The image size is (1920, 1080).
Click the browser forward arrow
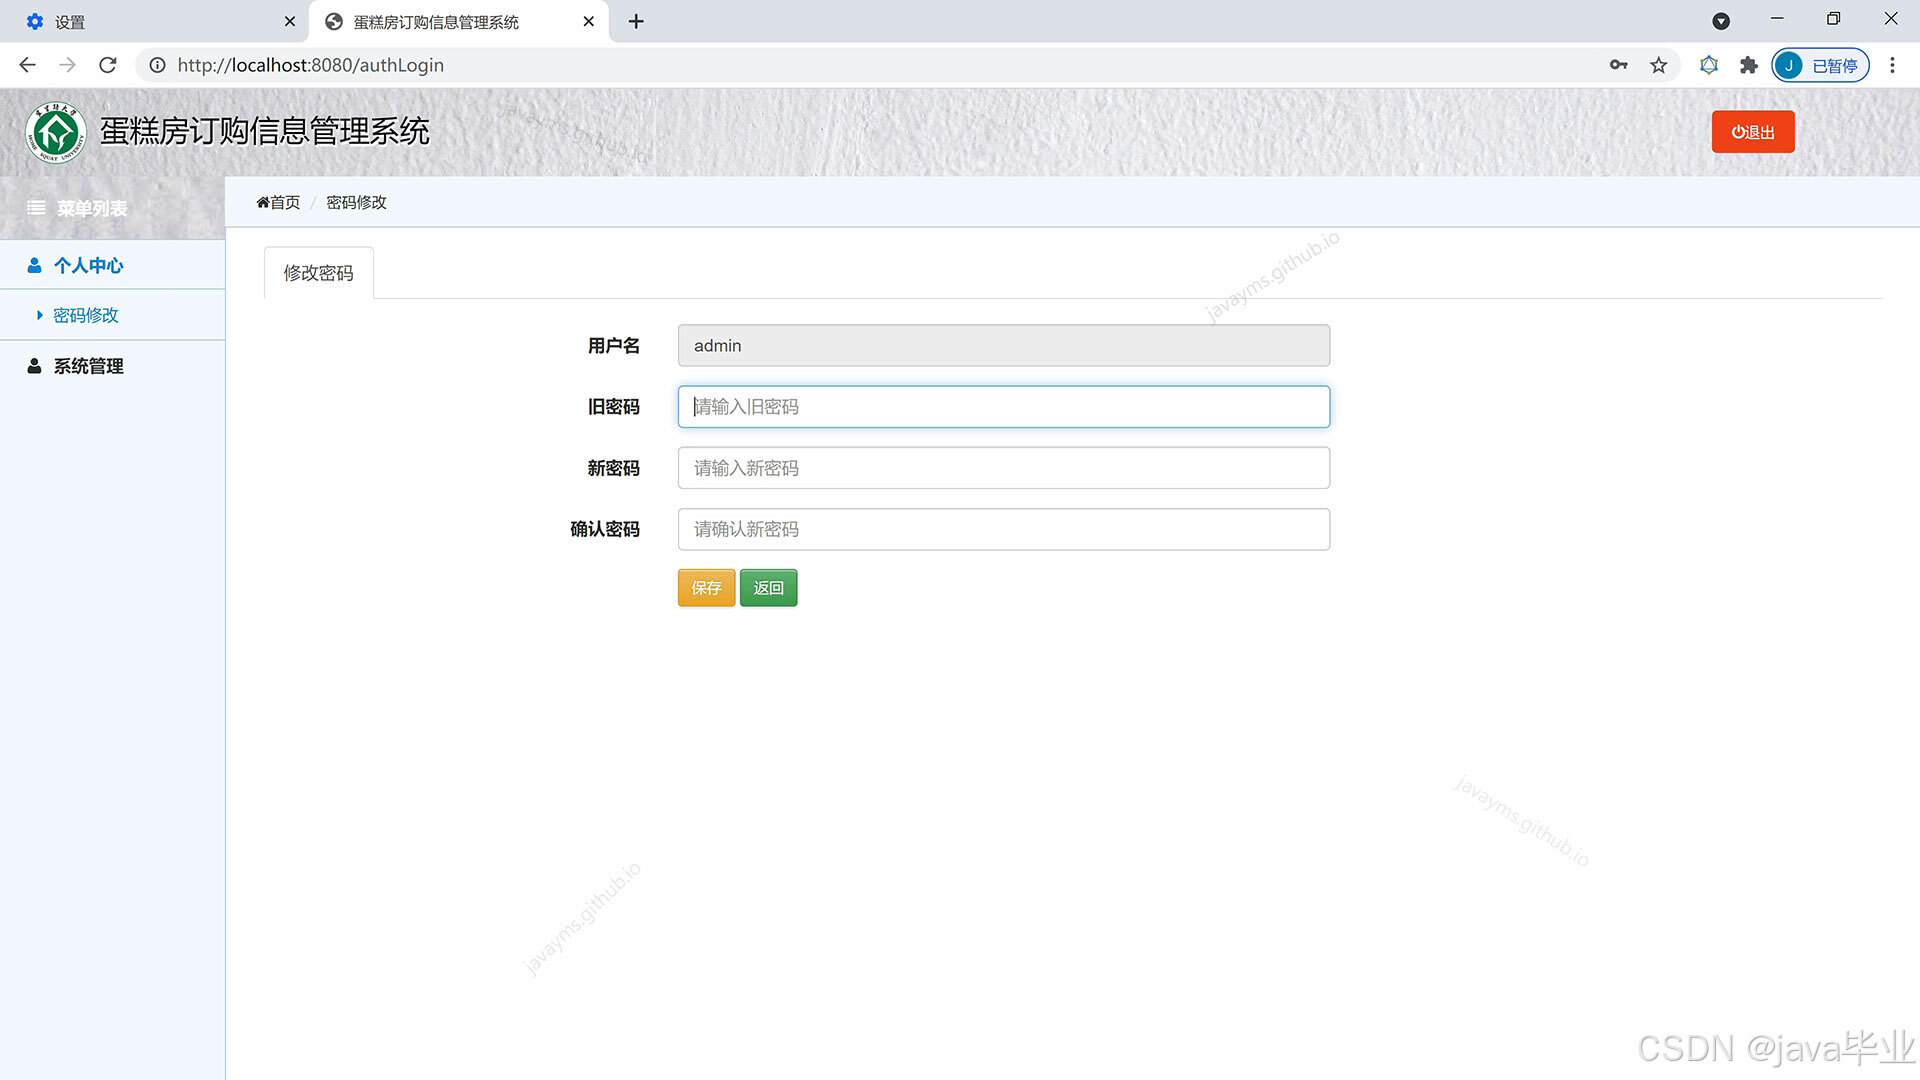pyautogui.click(x=67, y=65)
